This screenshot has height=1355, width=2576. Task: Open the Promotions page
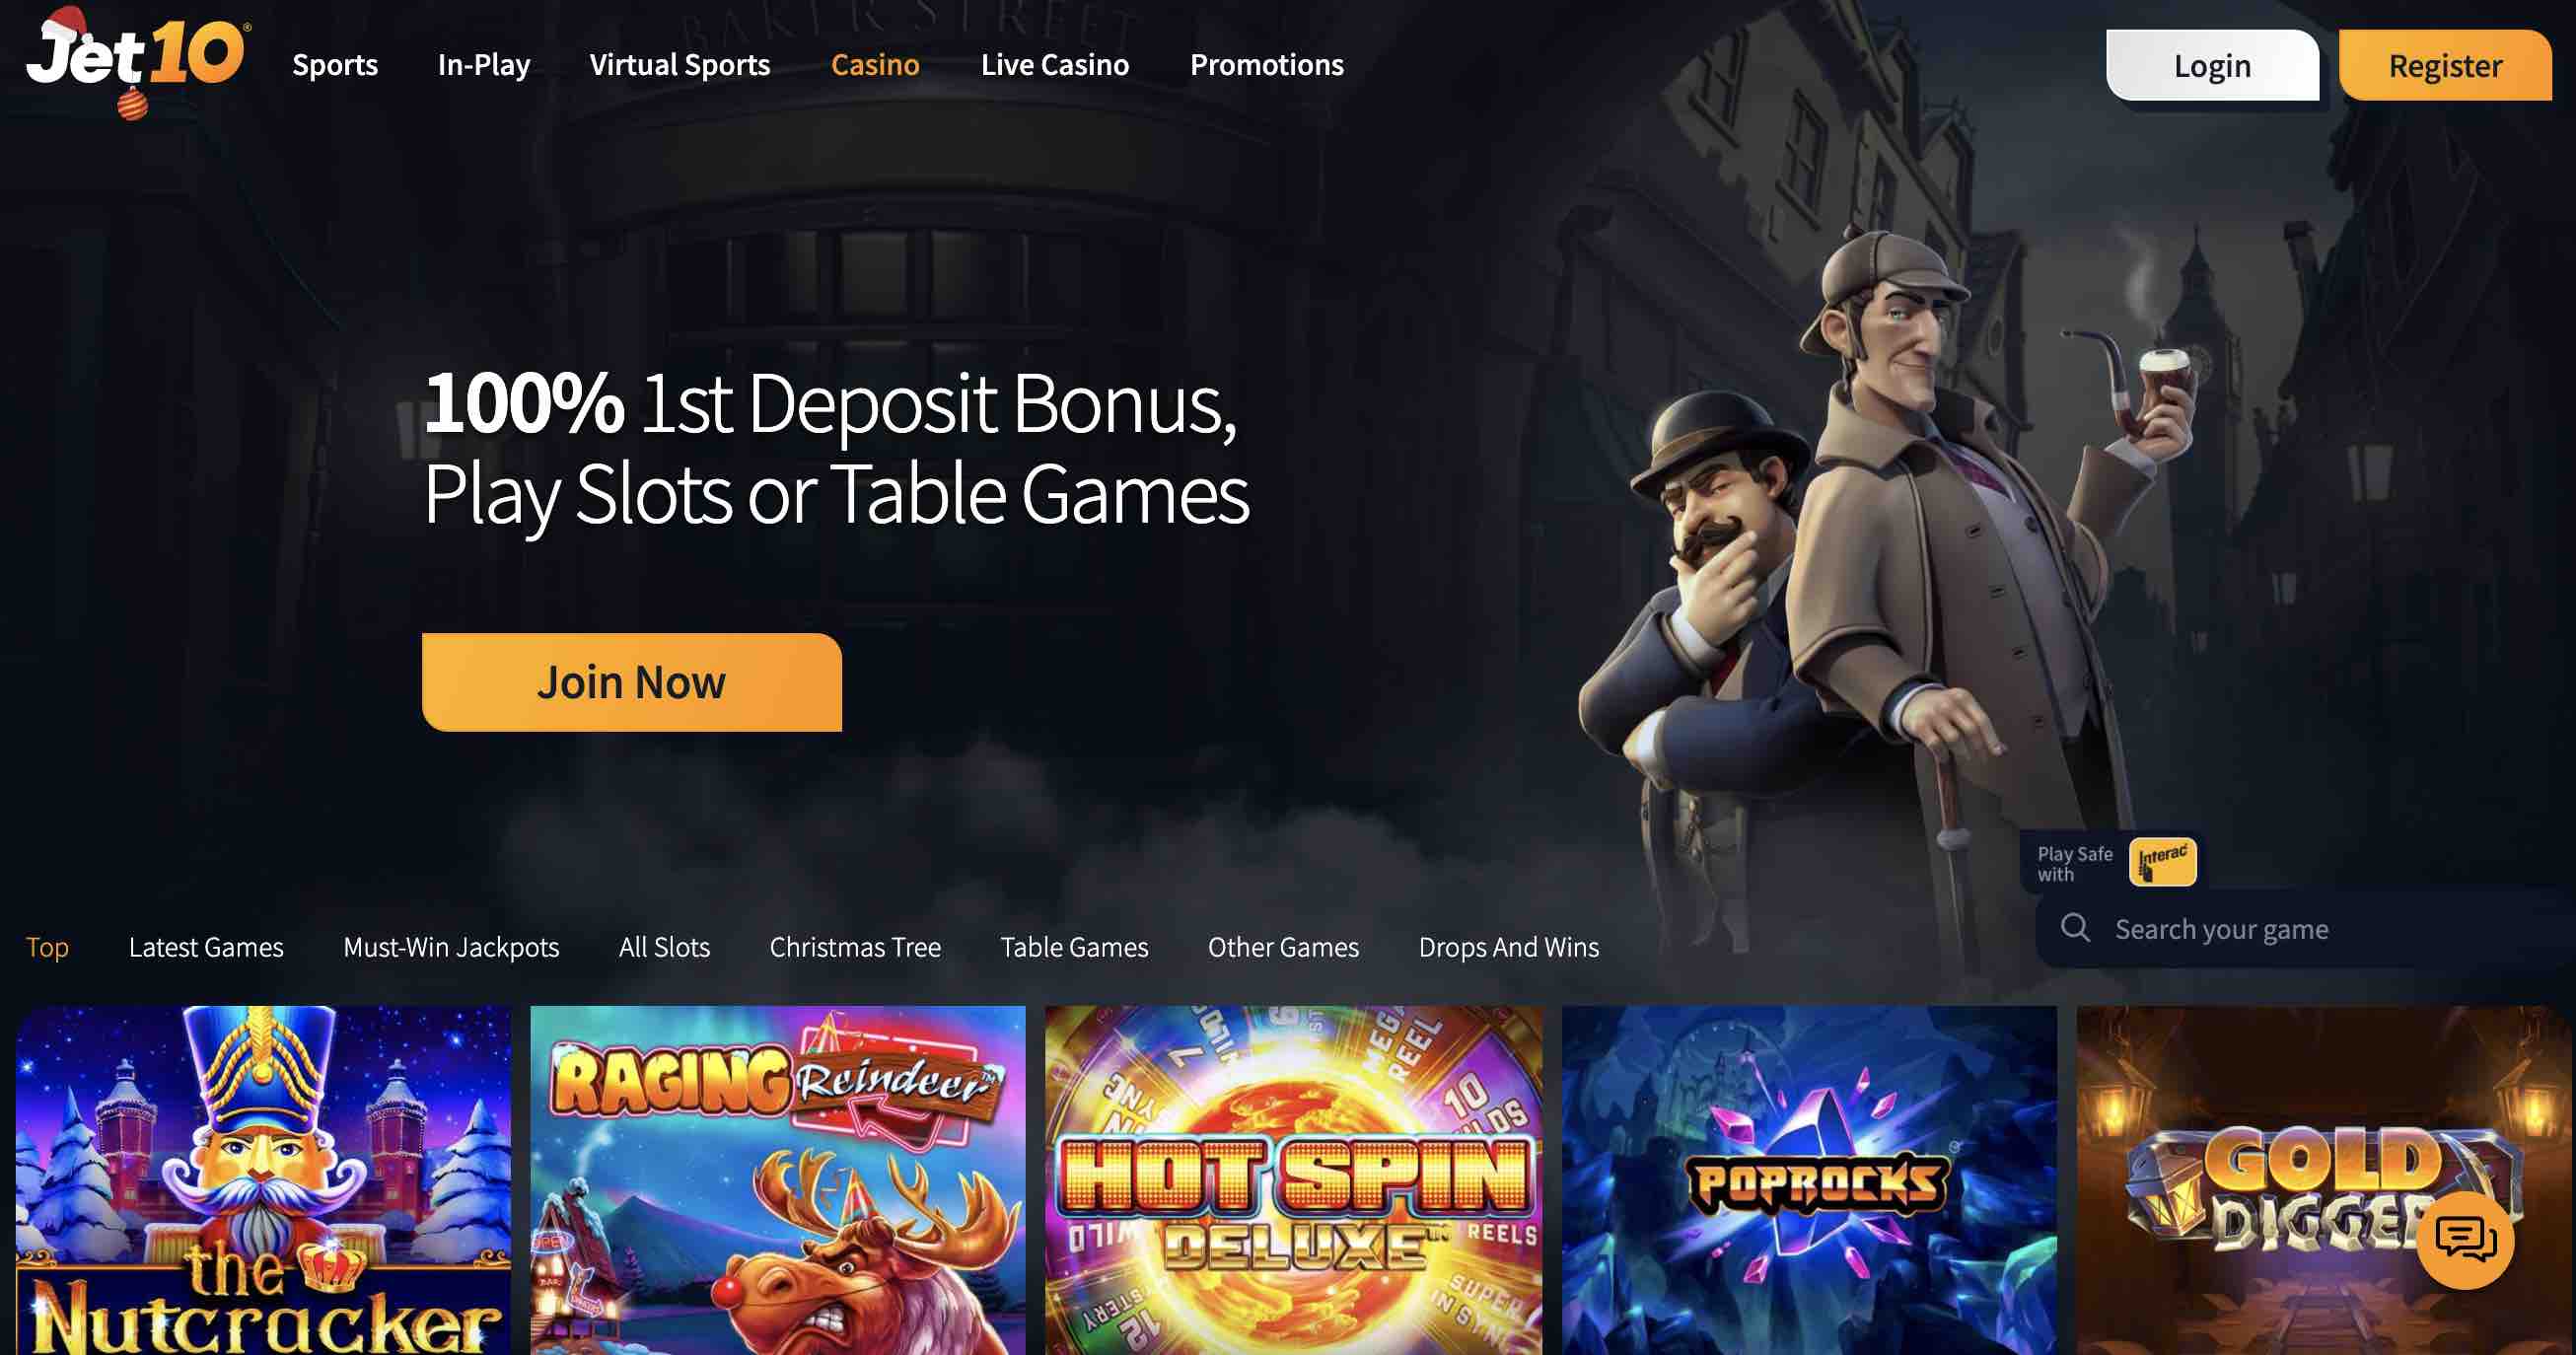pos(1266,65)
